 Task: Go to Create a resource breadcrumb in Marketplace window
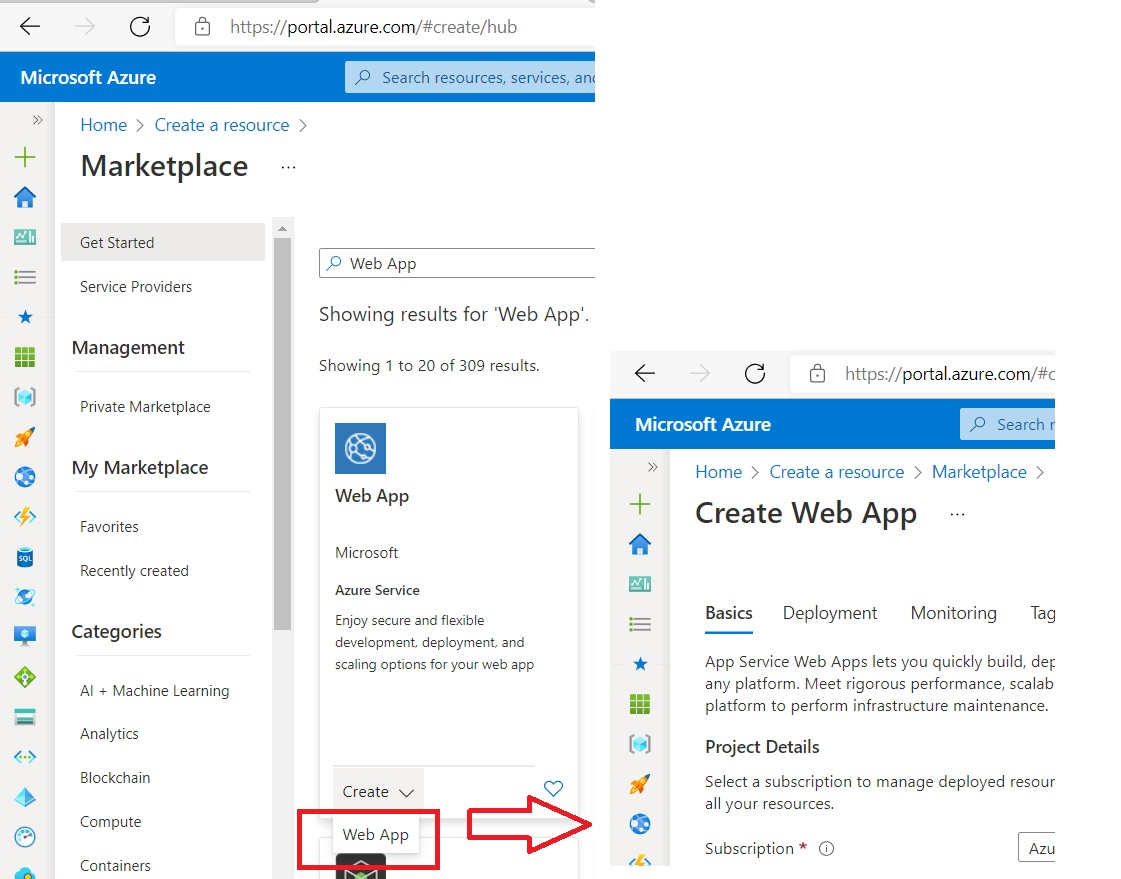(x=222, y=125)
